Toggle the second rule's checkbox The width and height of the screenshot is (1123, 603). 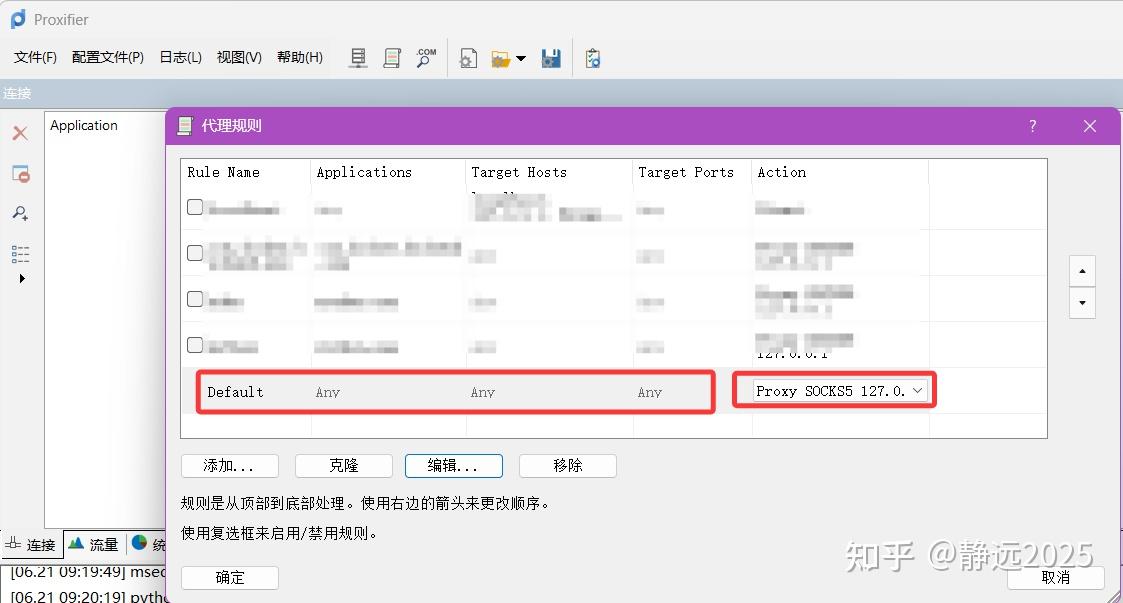tap(194, 252)
